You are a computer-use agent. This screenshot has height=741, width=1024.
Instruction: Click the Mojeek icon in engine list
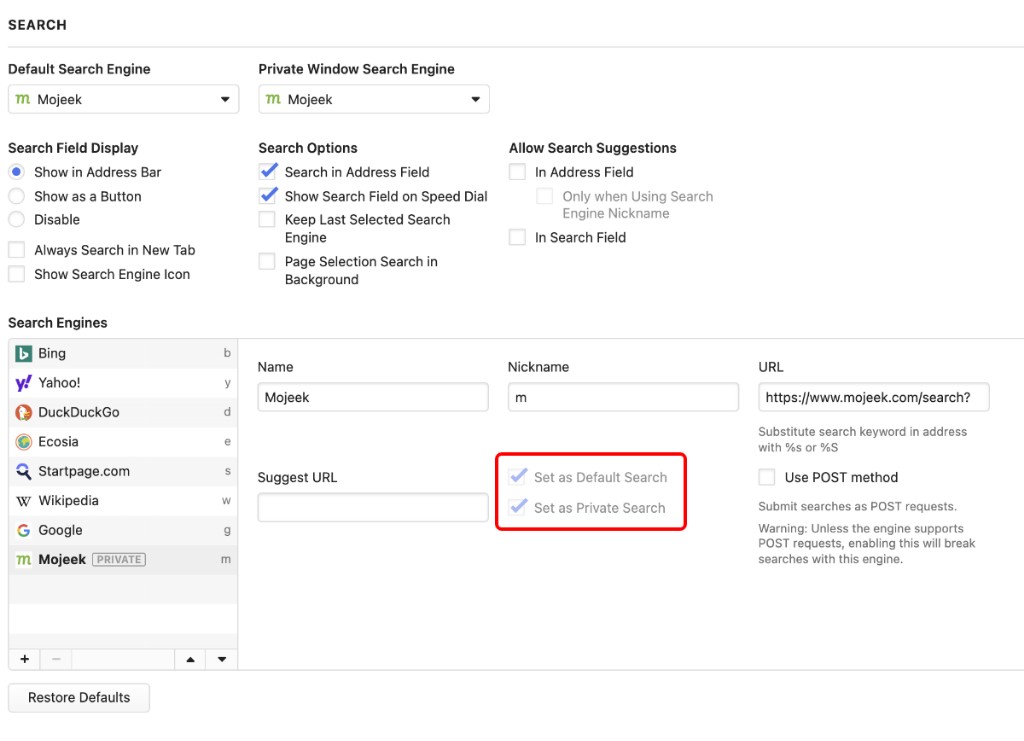pyautogui.click(x=24, y=560)
